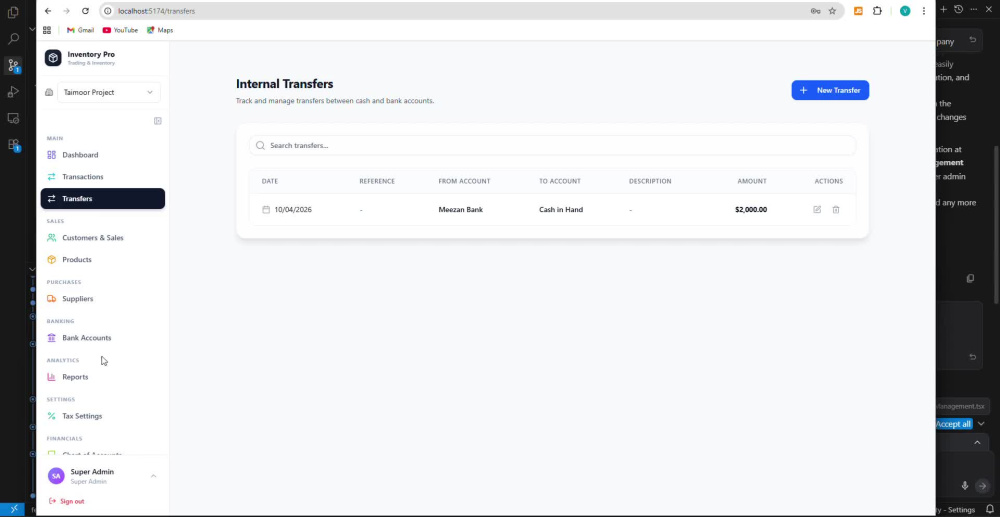This screenshot has height=517, width=1000.
Task: Close the VS Code chat panel
Action: coord(989,9)
